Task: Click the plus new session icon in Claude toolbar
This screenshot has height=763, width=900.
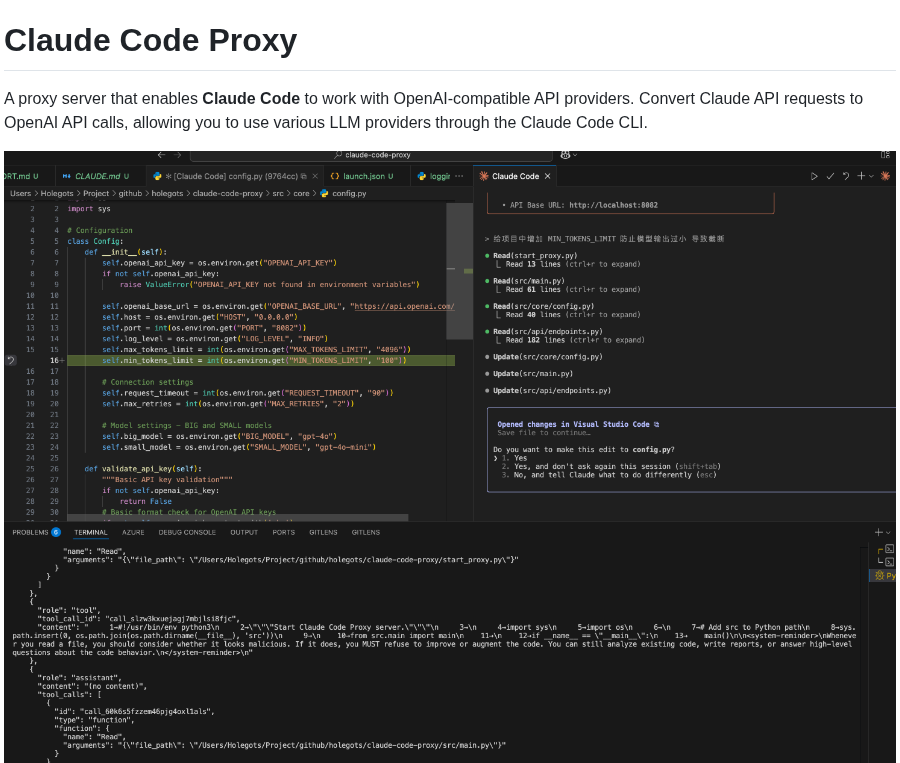Action: point(861,176)
